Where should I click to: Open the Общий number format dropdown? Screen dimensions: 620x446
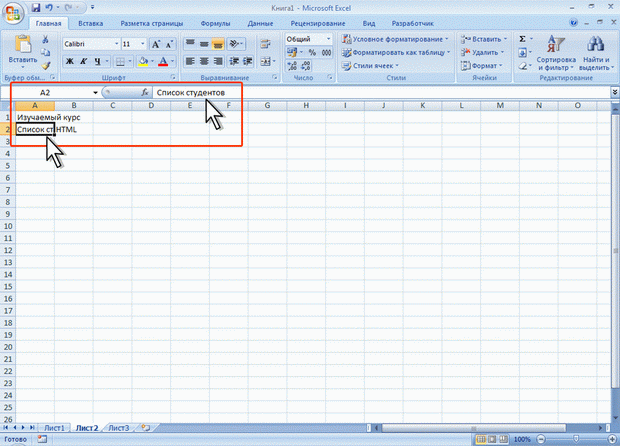[328, 39]
